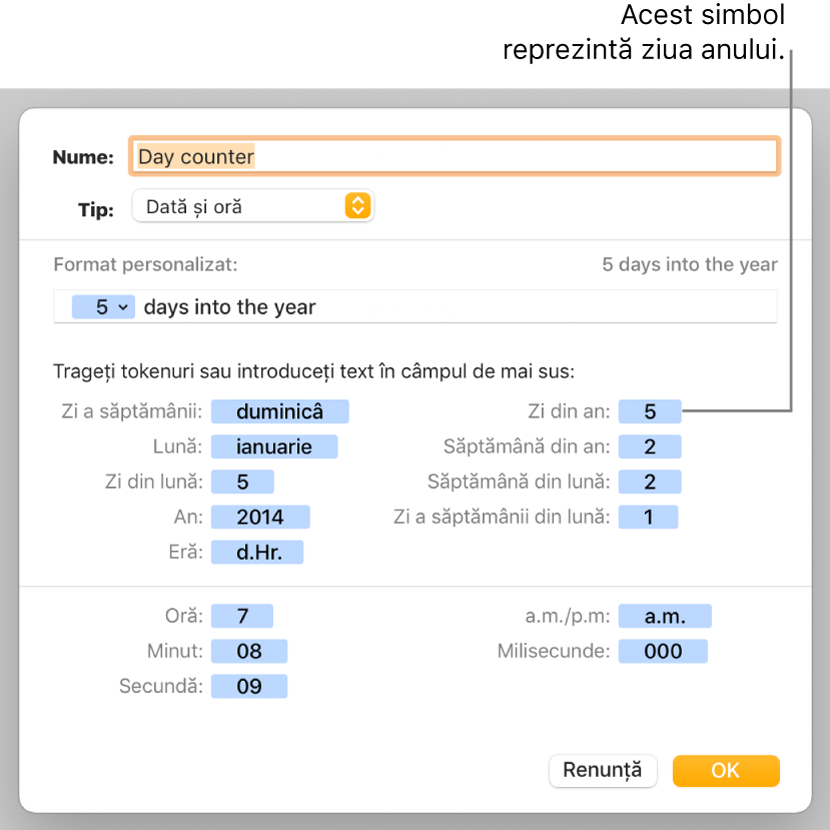Click the "Zi din an" token showing 5
Viewport: 830px width, 830px height.
click(650, 411)
